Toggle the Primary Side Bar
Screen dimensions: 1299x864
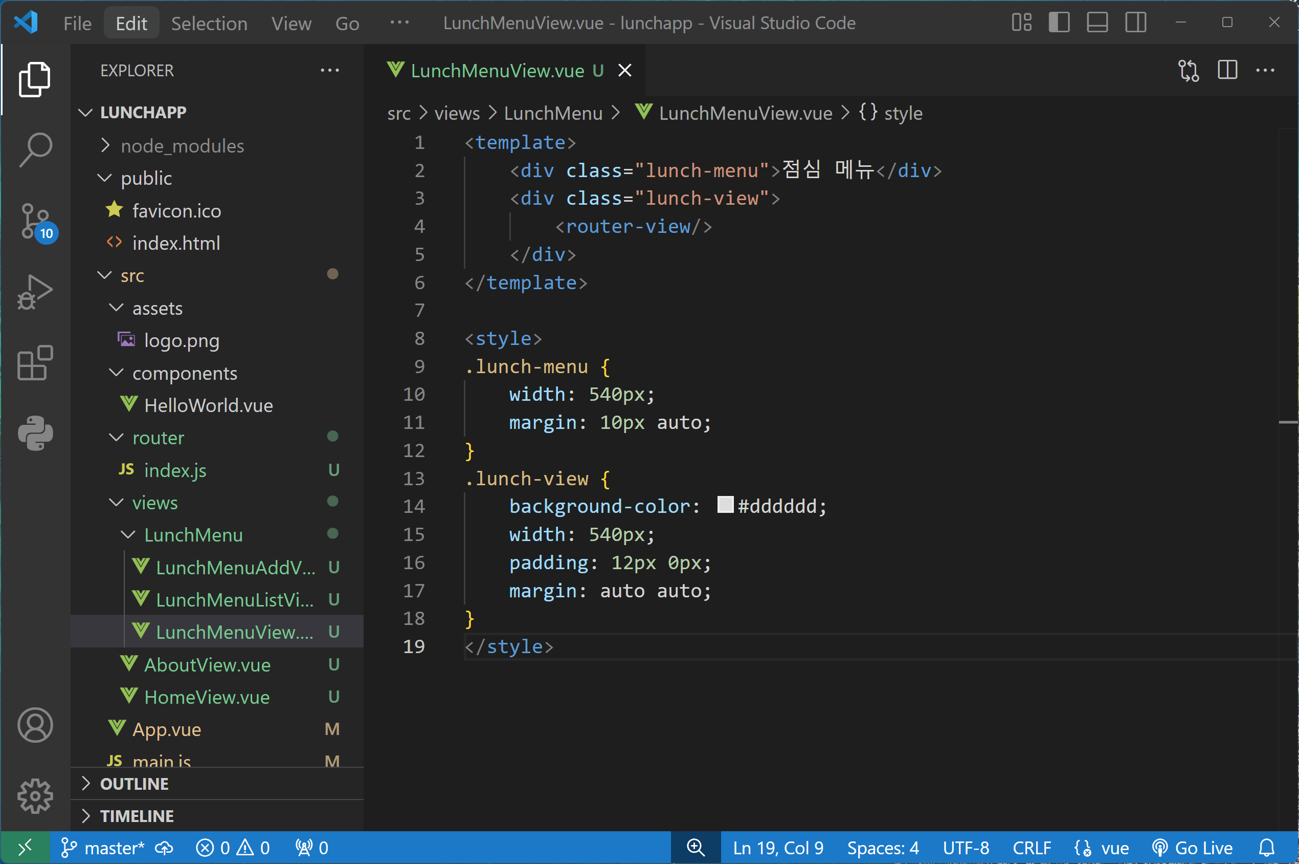point(1059,22)
